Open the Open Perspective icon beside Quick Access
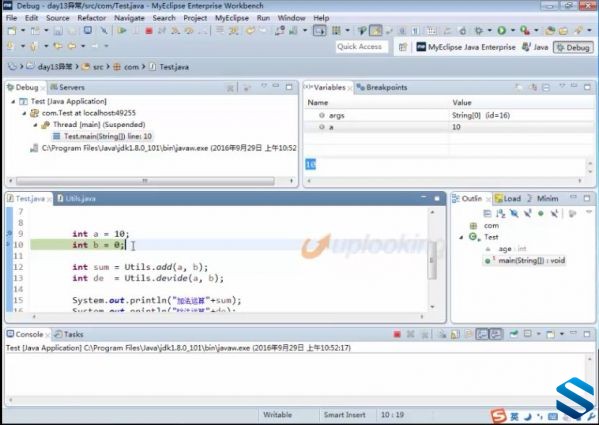 point(403,47)
